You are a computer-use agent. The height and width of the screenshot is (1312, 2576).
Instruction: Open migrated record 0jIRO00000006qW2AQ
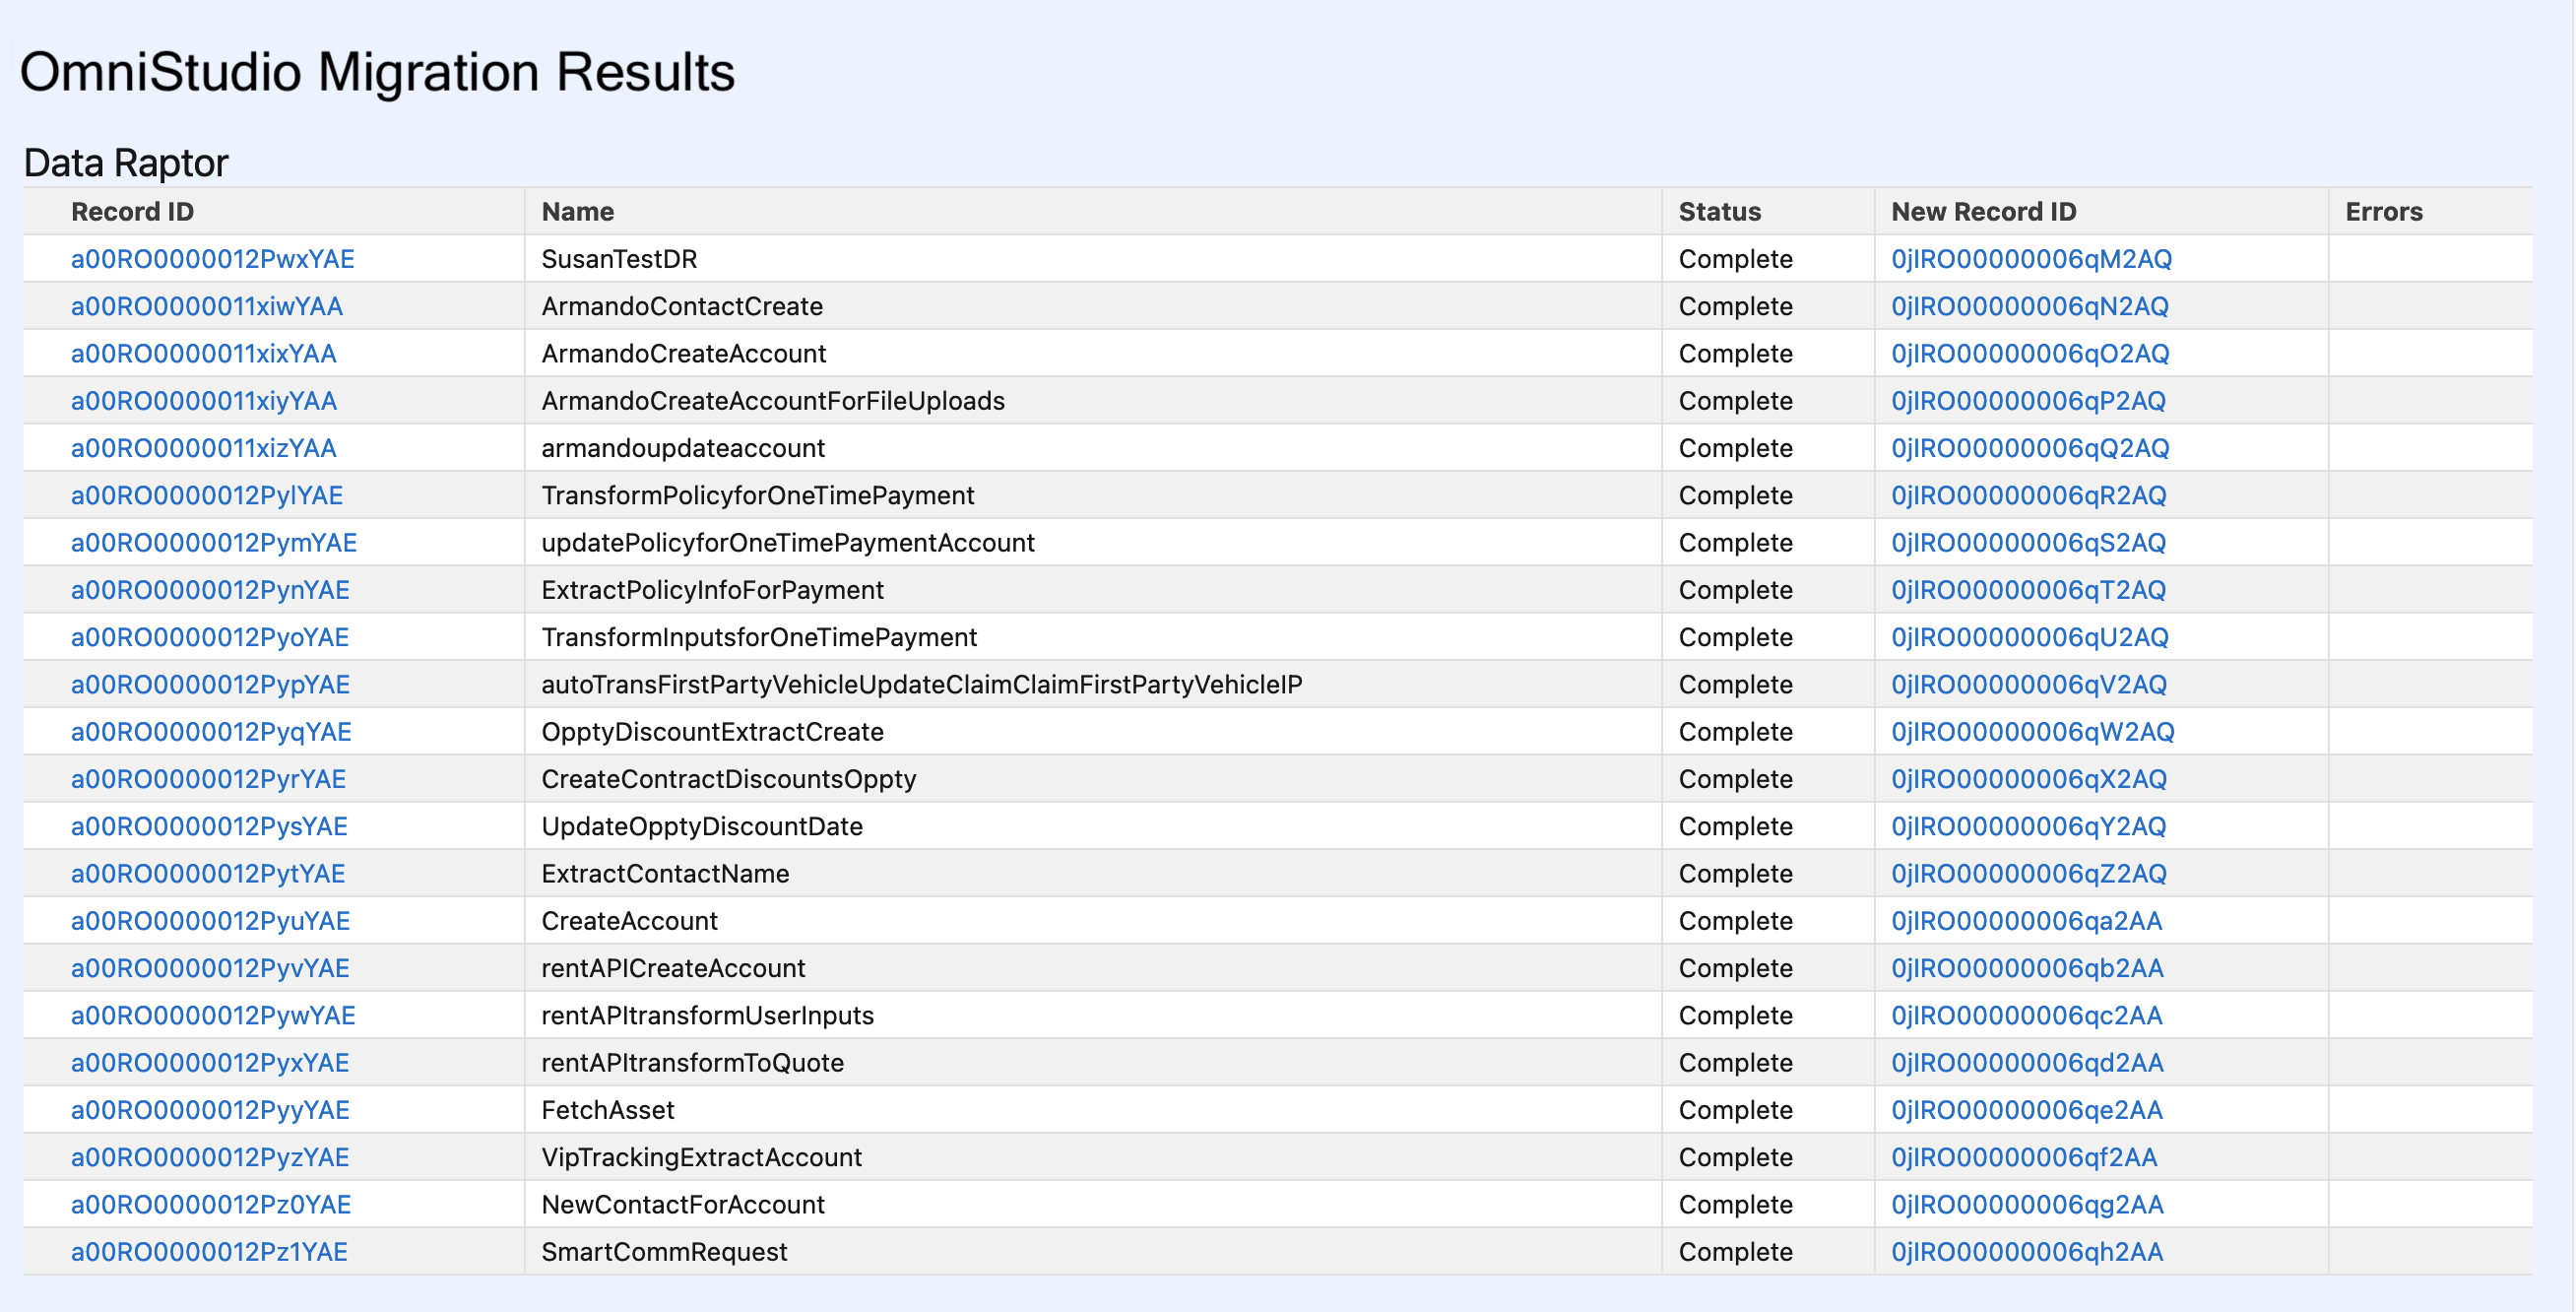(2033, 732)
